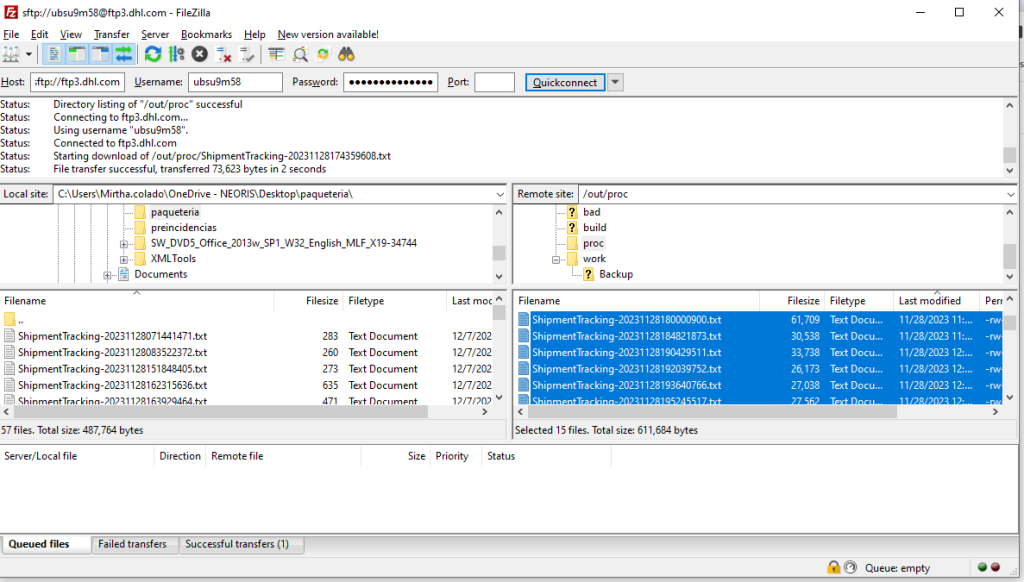Toggle remote directory tree display
This screenshot has width=1024, height=582.
[101, 54]
